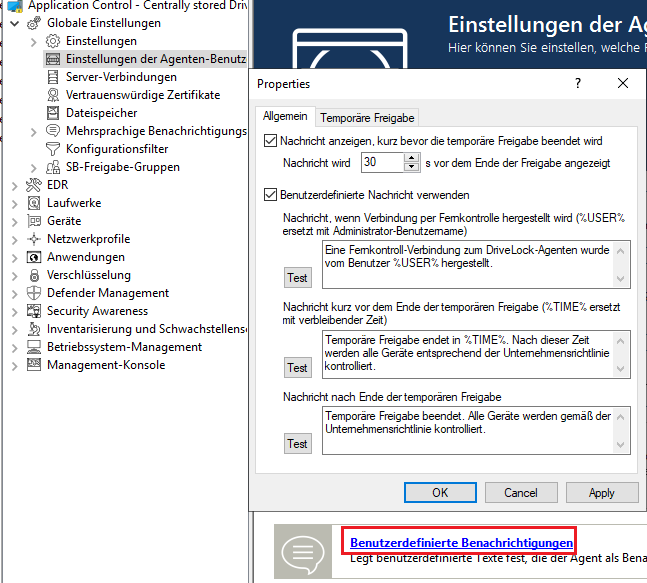647x583 pixels.
Task: Click the Defender Management shield icon
Action: coord(34,293)
